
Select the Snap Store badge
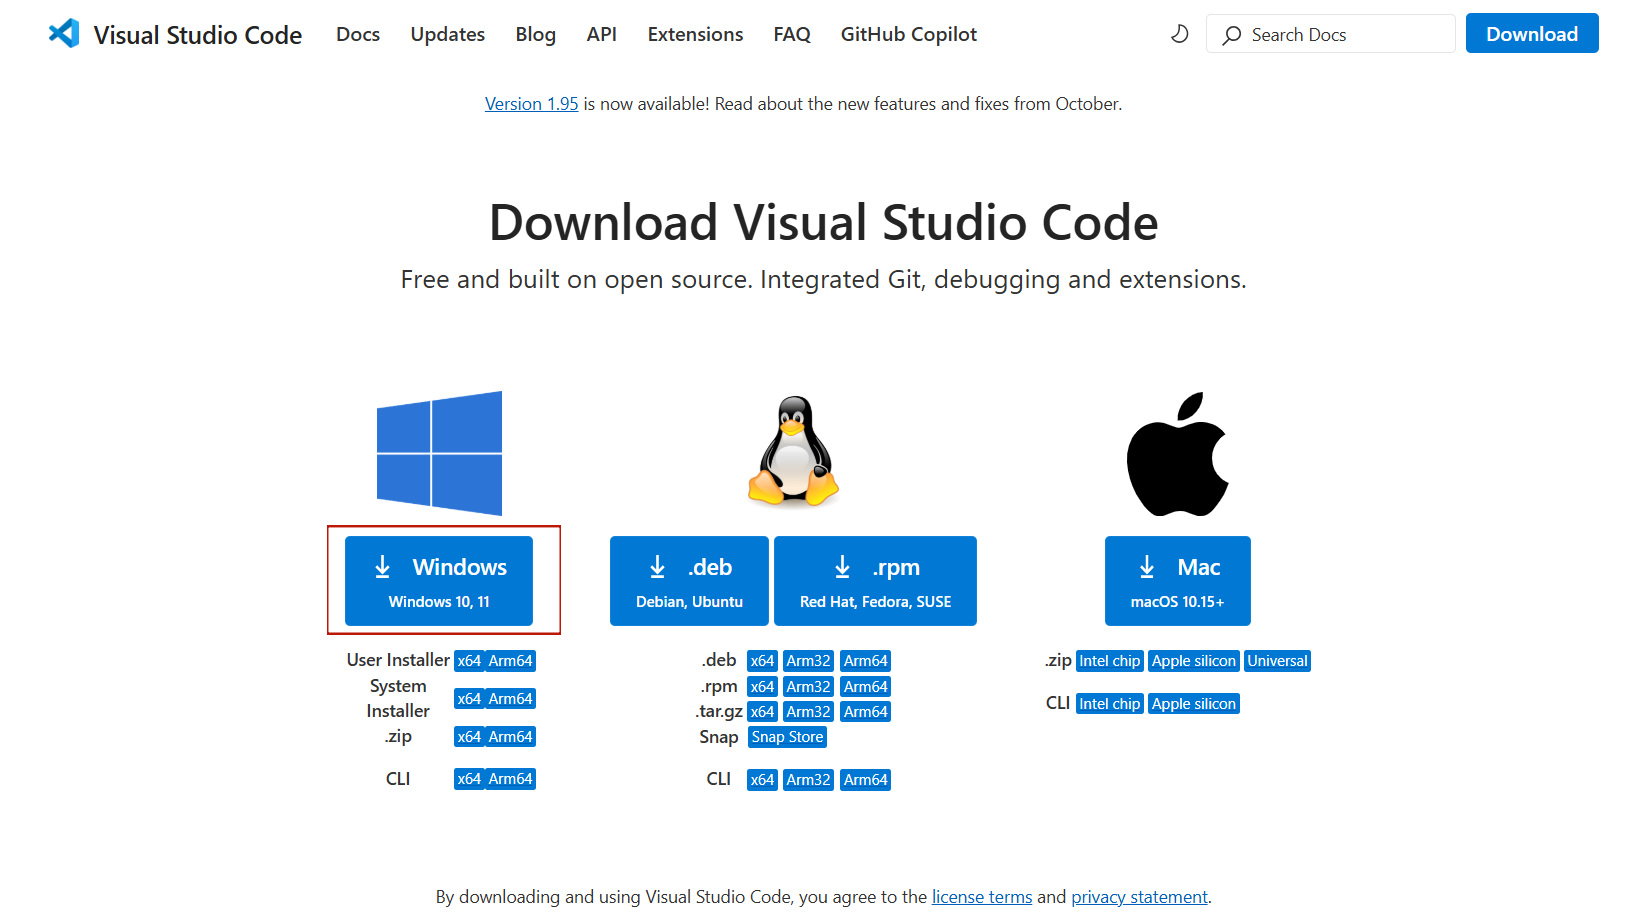click(787, 737)
